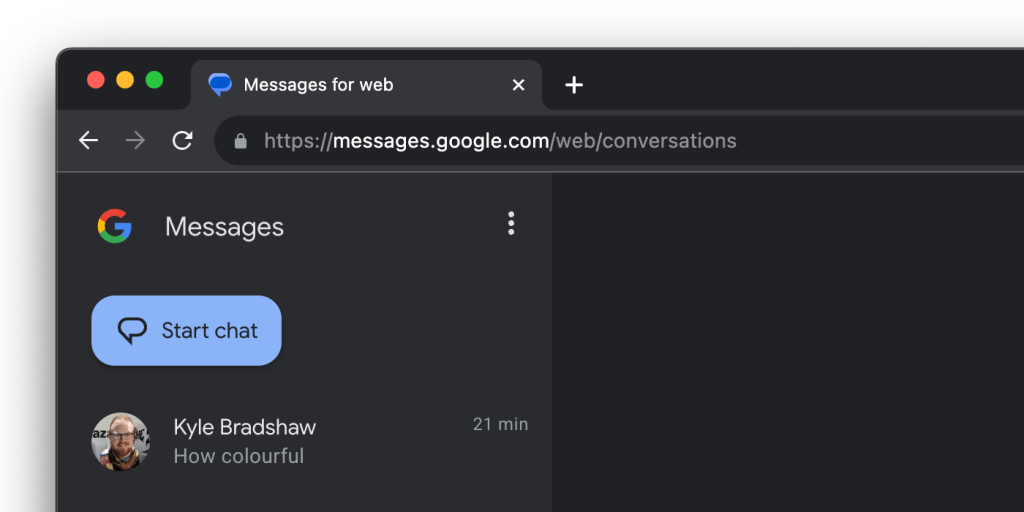Open the three-dot menu beside Messages
The height and width of the screenshot is (512, 1024).
click(511, 224)
